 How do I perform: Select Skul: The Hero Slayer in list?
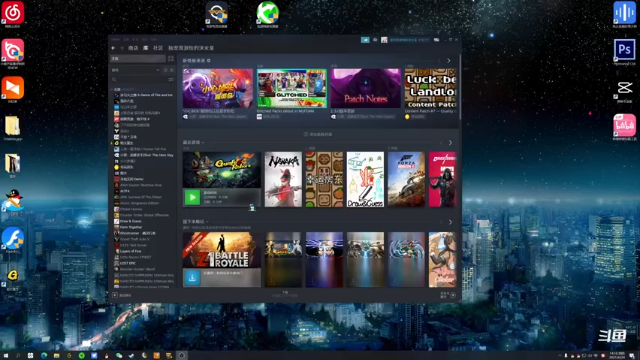[144, 155]
